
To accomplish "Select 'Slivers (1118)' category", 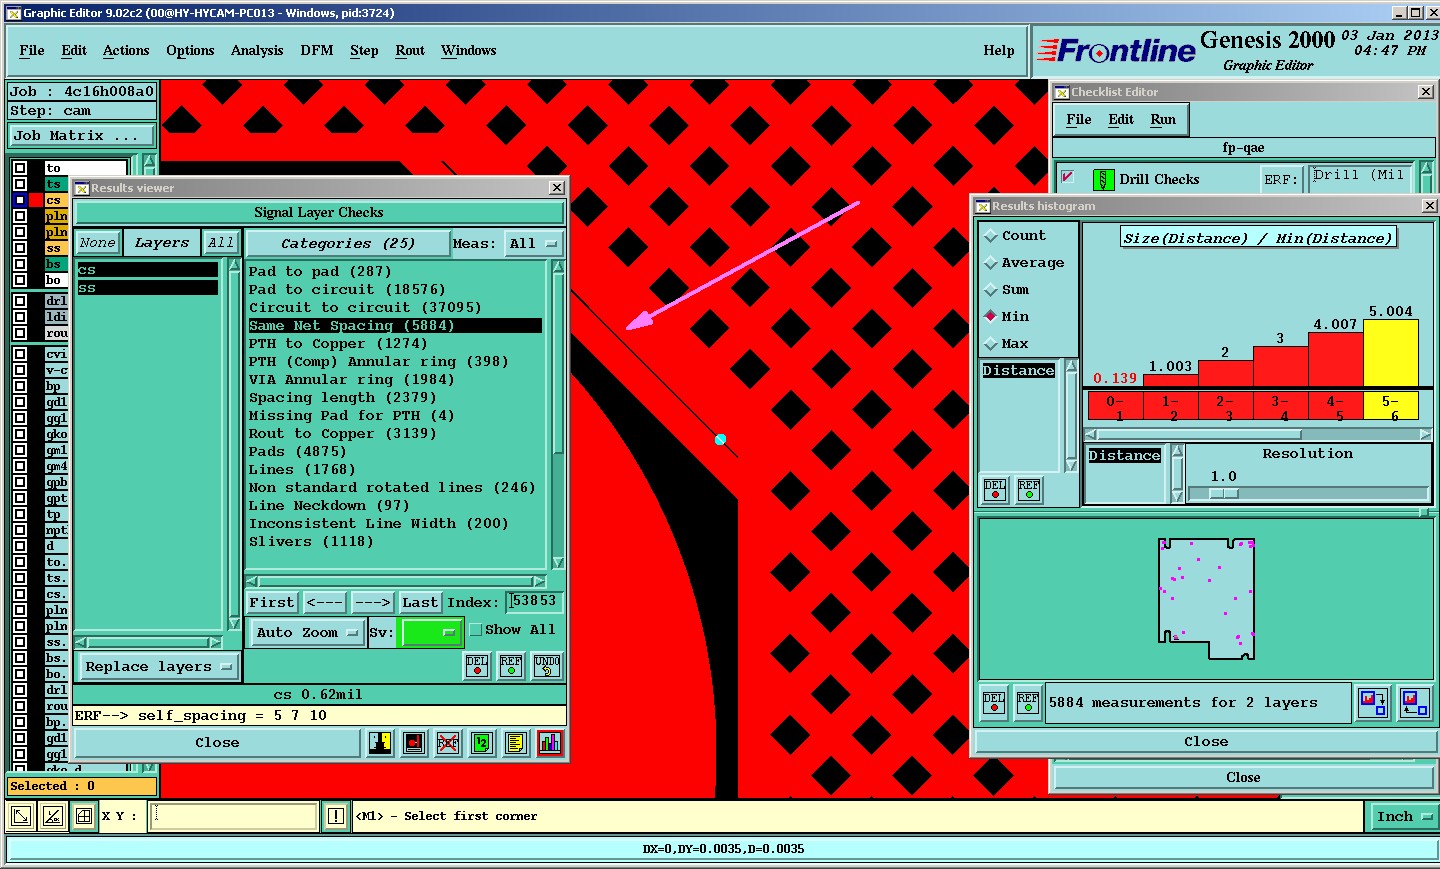I will 311,542.
